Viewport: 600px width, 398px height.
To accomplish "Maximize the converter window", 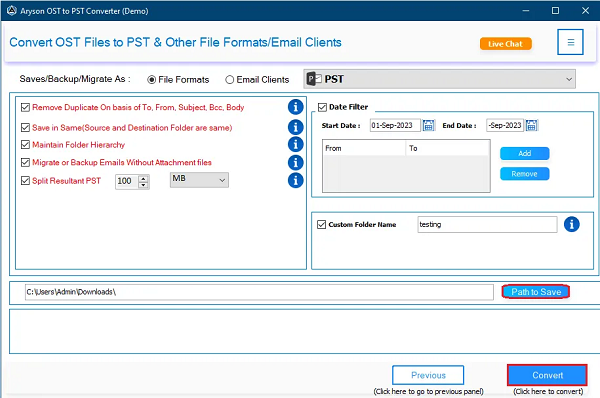I will [x=555, y=11].
